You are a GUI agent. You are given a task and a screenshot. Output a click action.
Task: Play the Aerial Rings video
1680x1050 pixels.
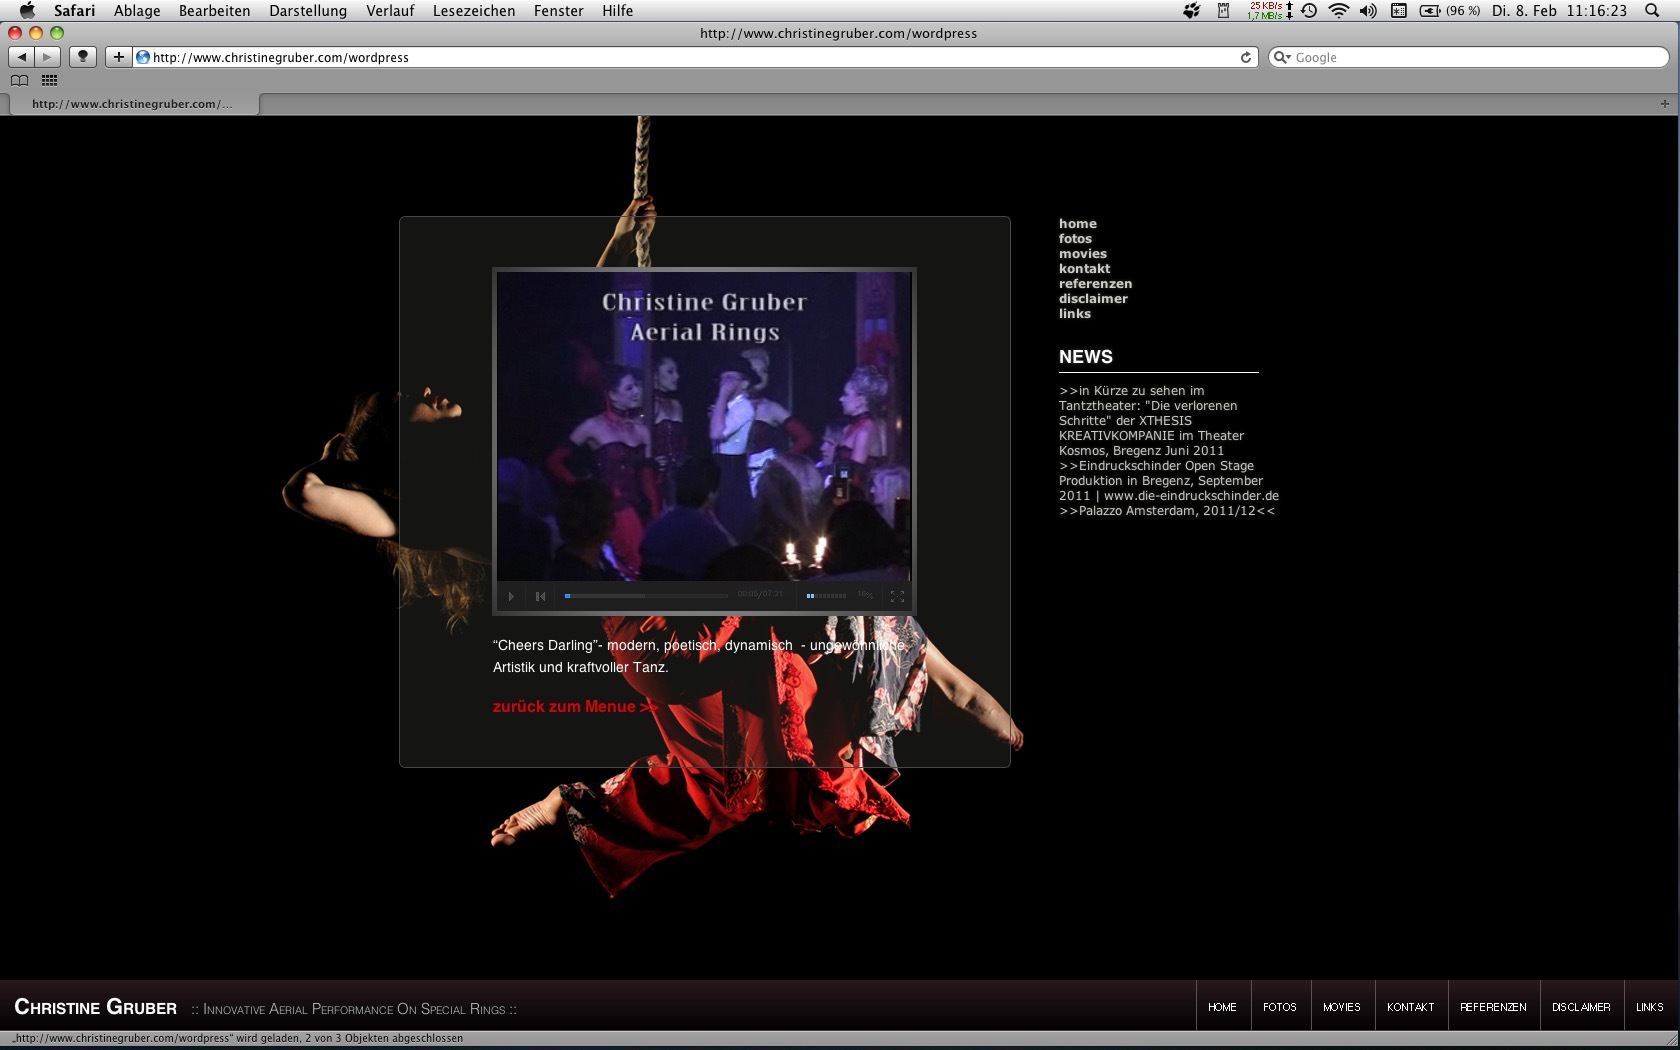(x=511, y=596)
